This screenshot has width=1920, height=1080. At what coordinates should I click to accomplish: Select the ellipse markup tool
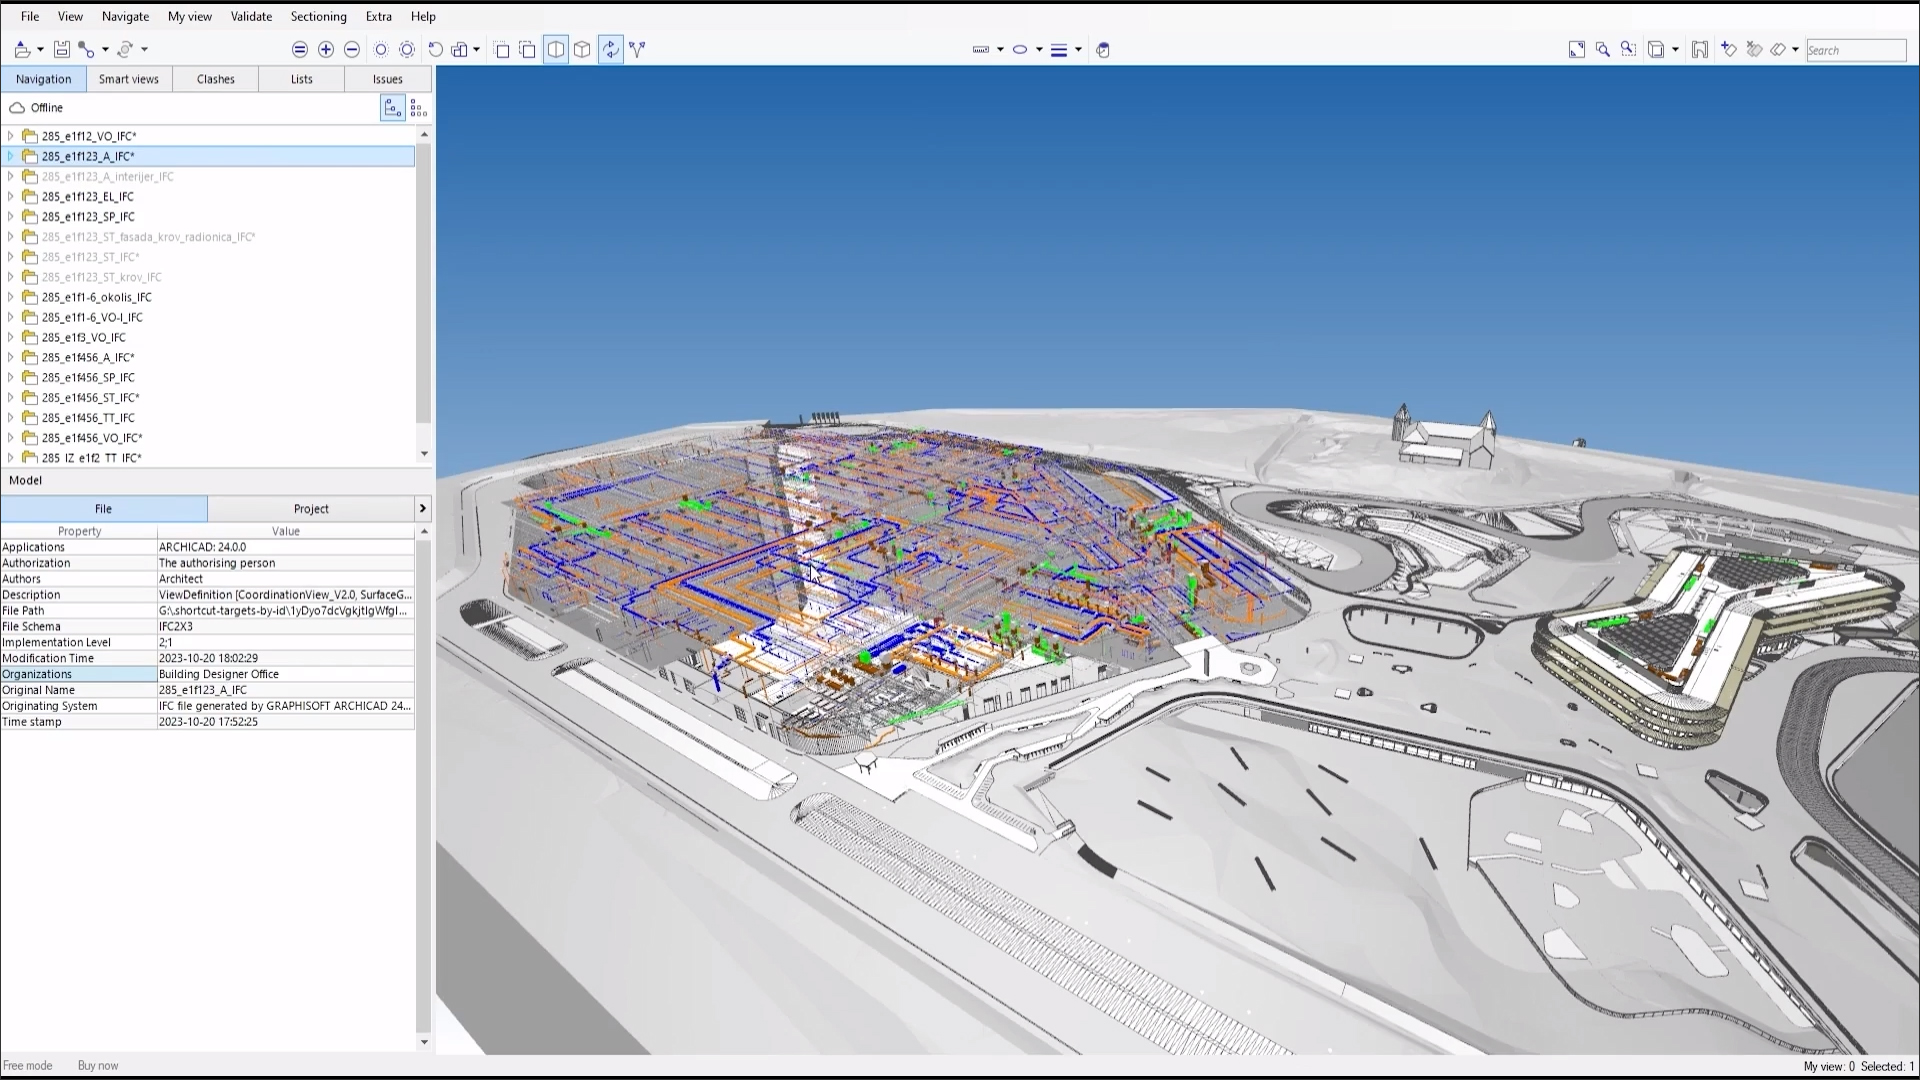1020,50
